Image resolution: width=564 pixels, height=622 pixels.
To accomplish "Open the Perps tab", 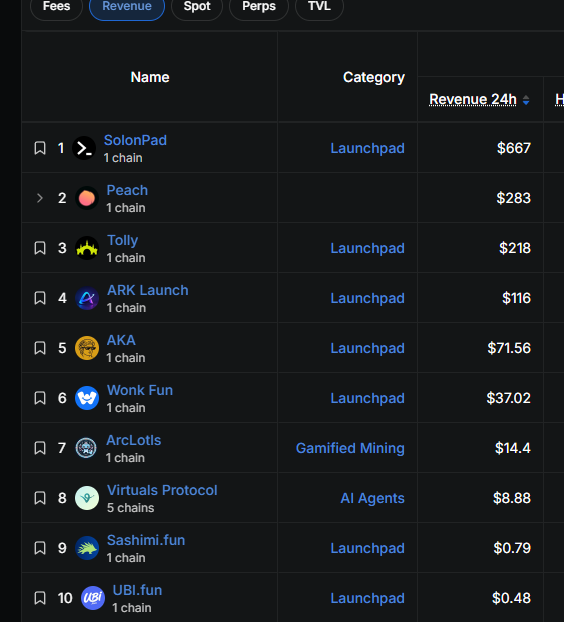I will pyautogui.click(x=259, y=6).
